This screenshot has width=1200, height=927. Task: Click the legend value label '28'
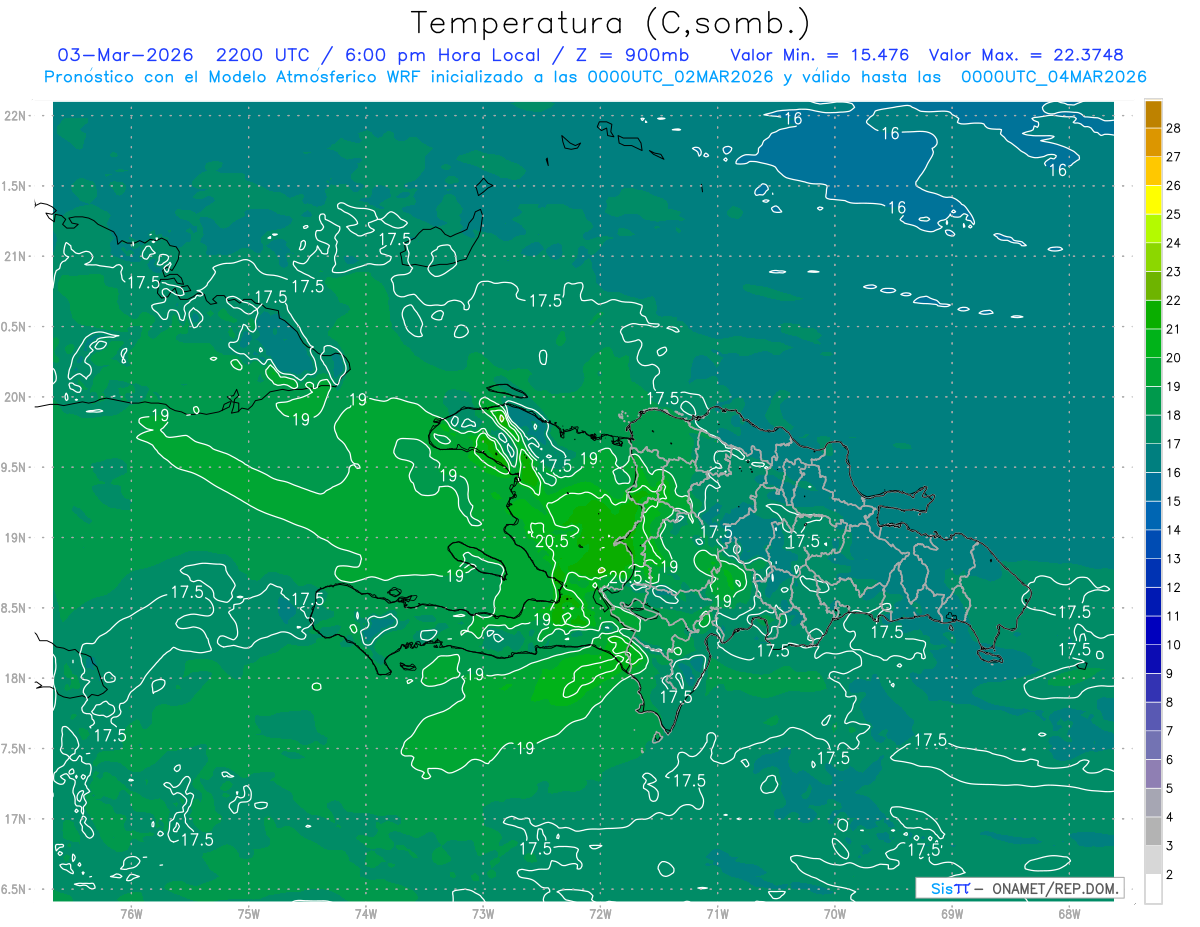1174,128
